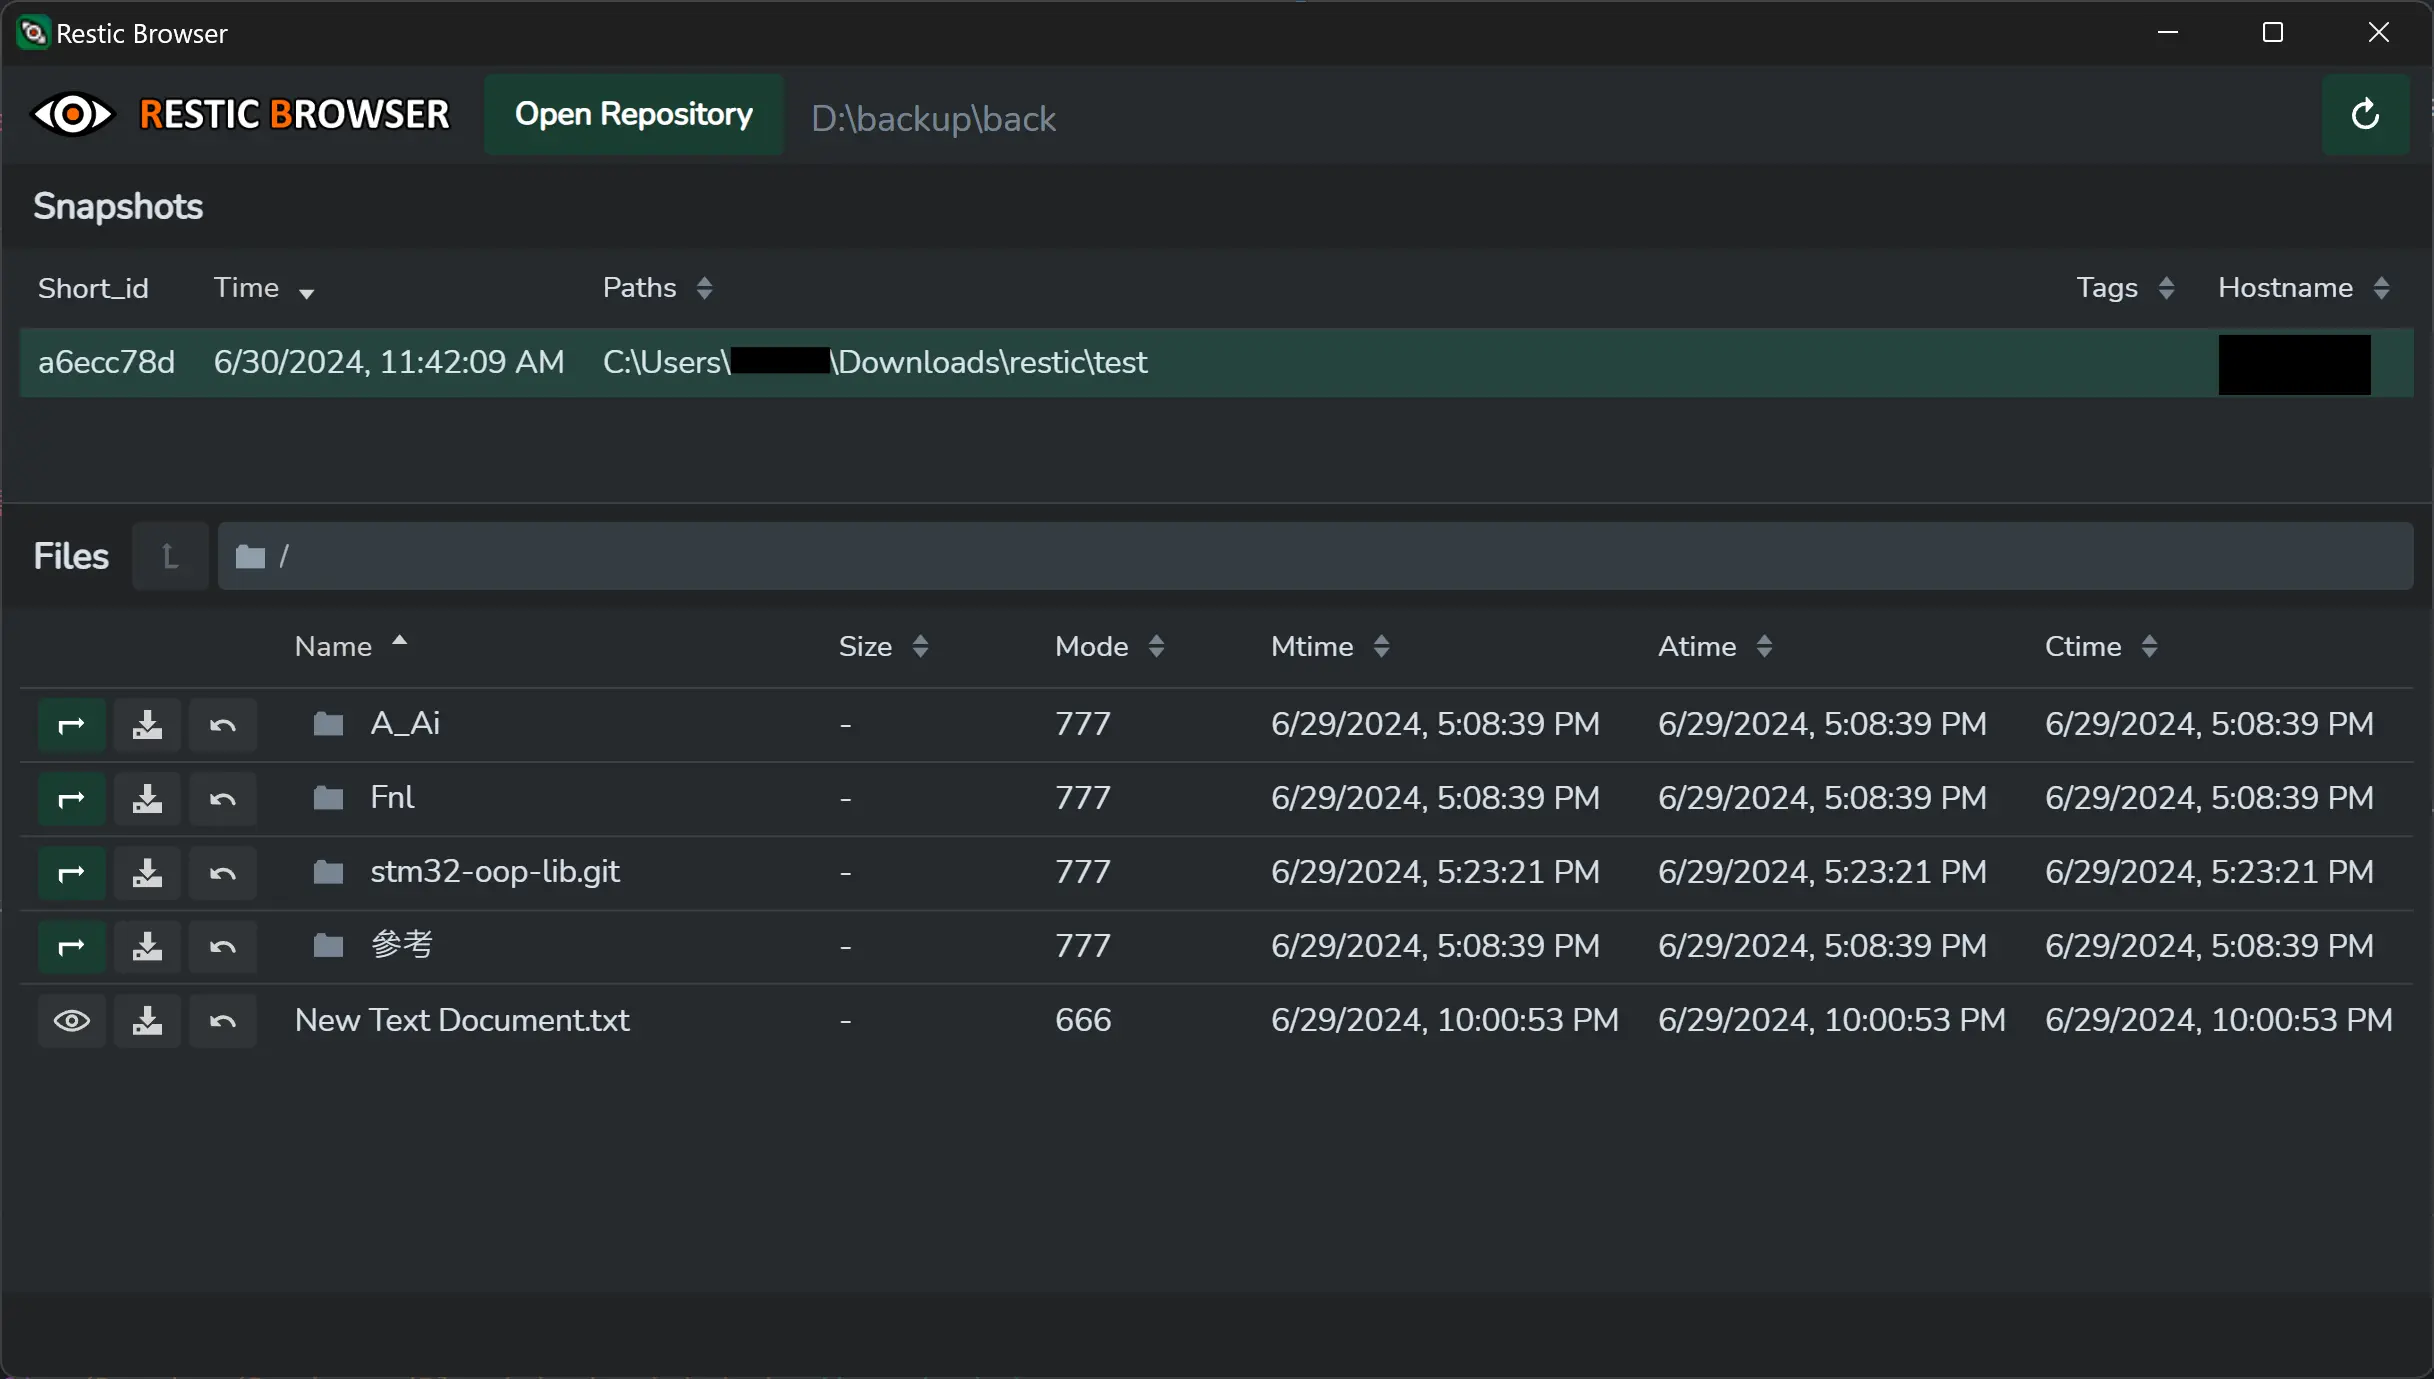Click the folder icon in path bar
2434x1379 pixels.
coord(250,556)
